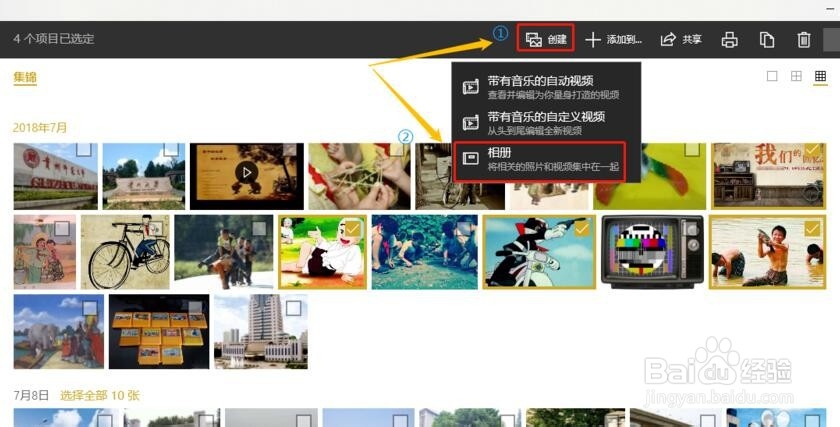Tick checkbox on string game hands photo

396,149
